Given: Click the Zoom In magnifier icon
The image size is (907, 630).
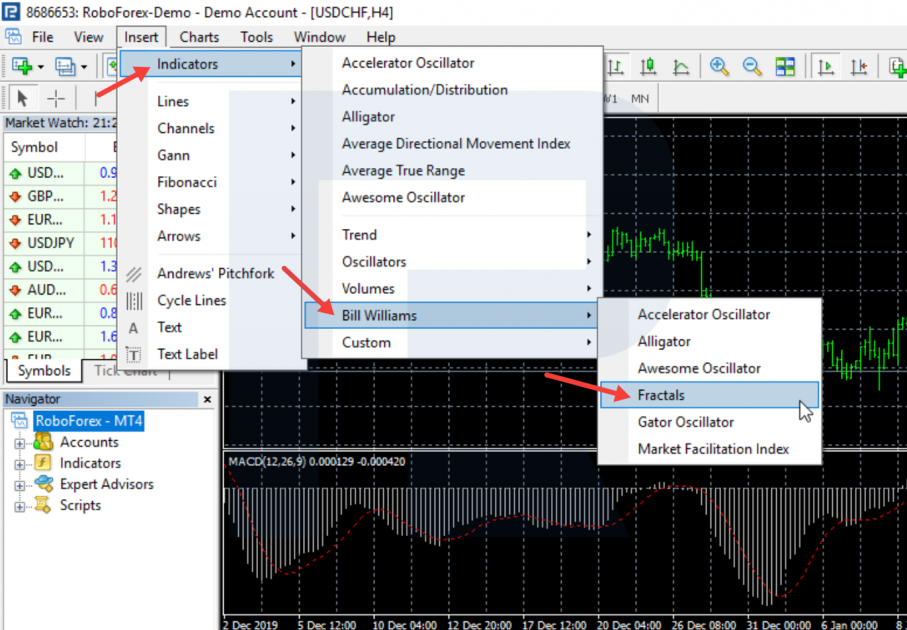Looking at the screenshot, I should [719, 67].
